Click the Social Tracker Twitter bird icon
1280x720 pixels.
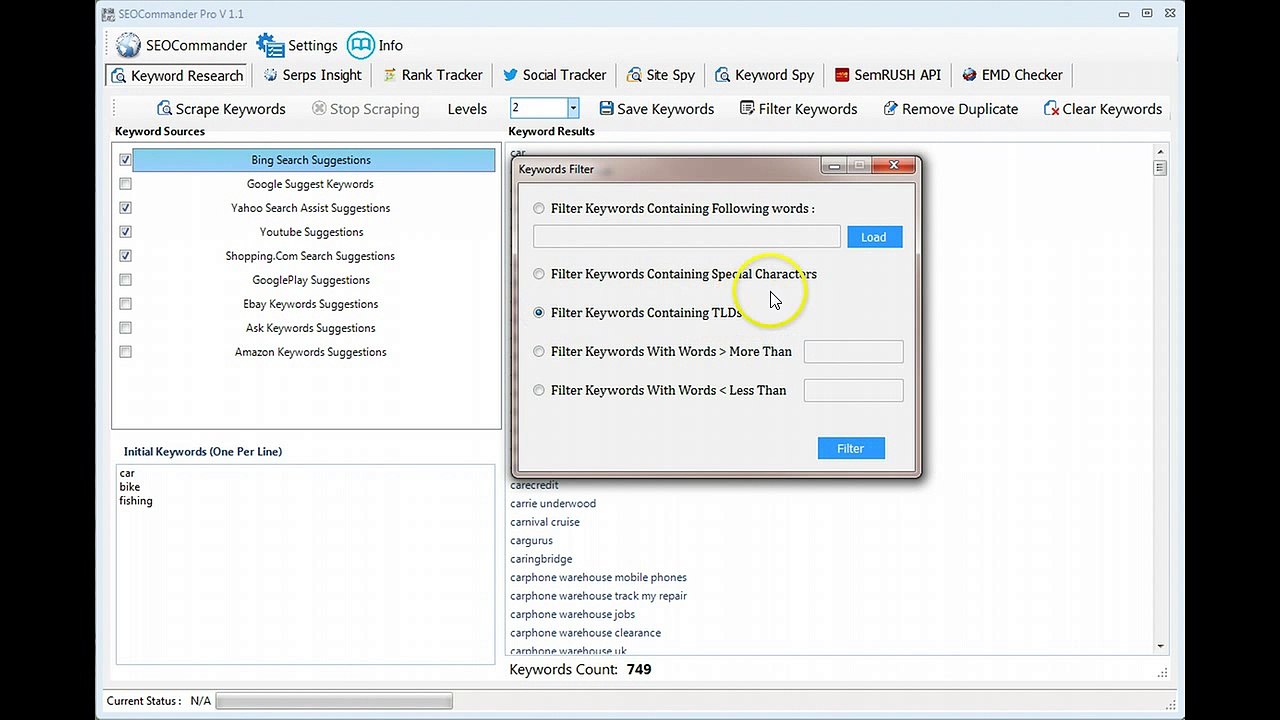(510, 75)
